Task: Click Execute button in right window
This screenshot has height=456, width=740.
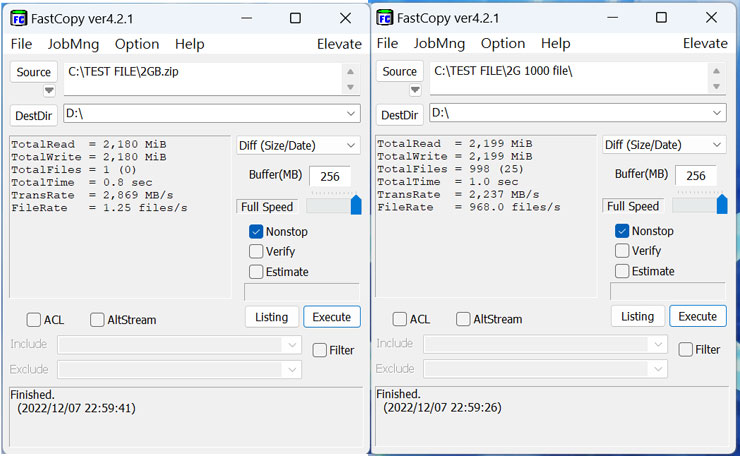Action: click(x=698, y=316)
